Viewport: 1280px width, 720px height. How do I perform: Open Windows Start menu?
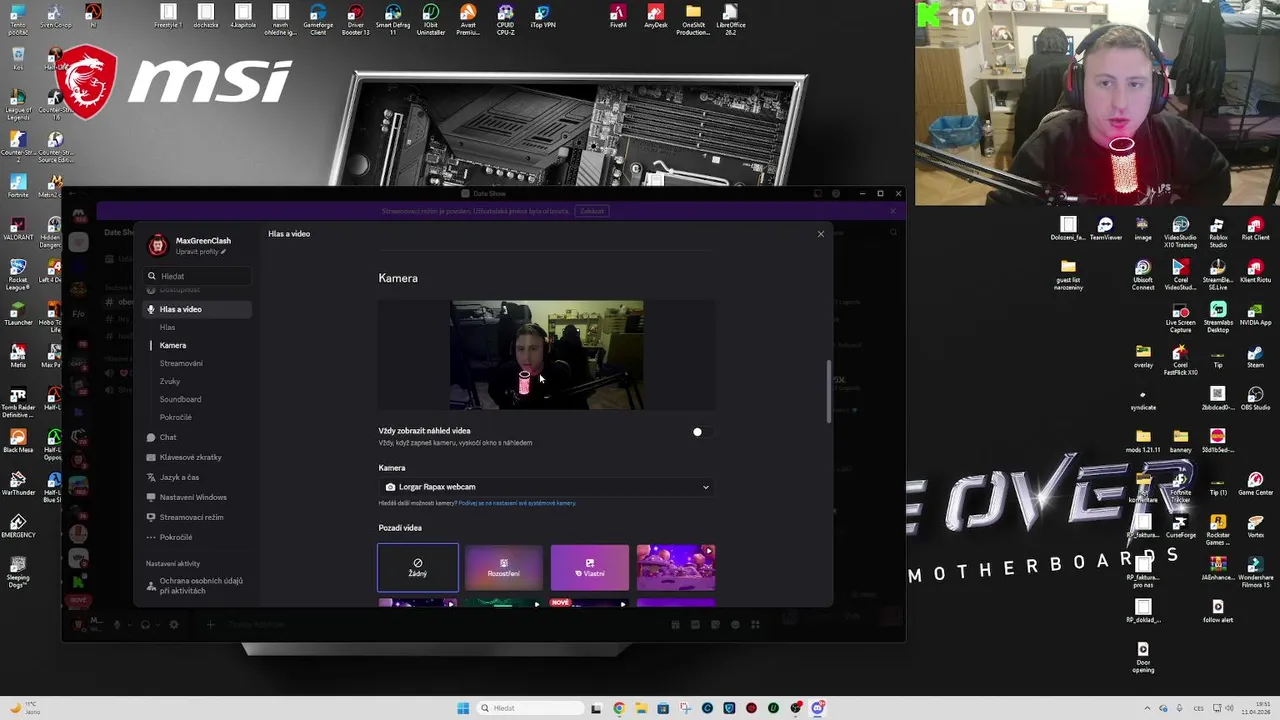pyautogui.click(x=463, y=708)
